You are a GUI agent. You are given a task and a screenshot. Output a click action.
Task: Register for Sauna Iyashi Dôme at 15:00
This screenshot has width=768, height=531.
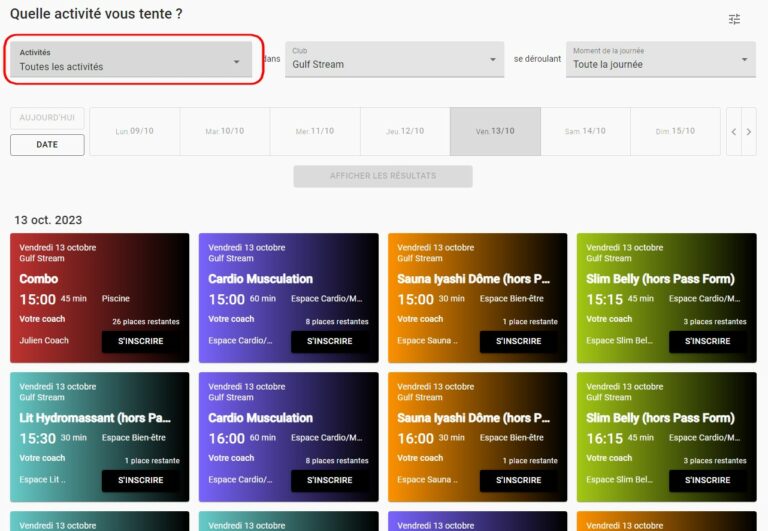pos(519,341)
